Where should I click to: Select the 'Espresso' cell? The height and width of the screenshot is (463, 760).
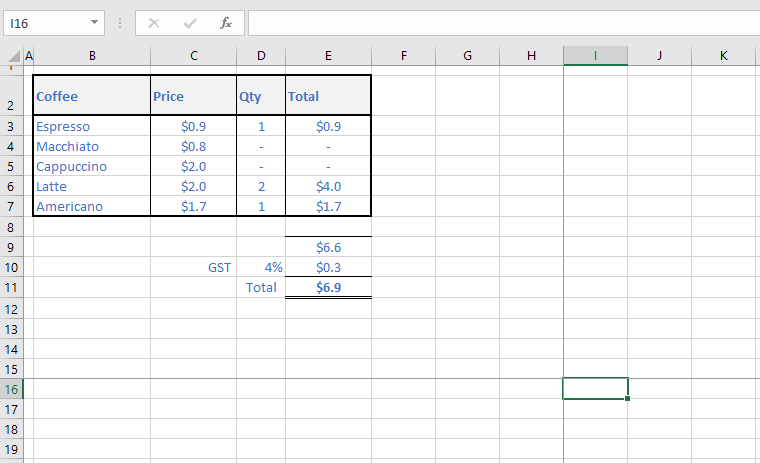tap(92, 126)
